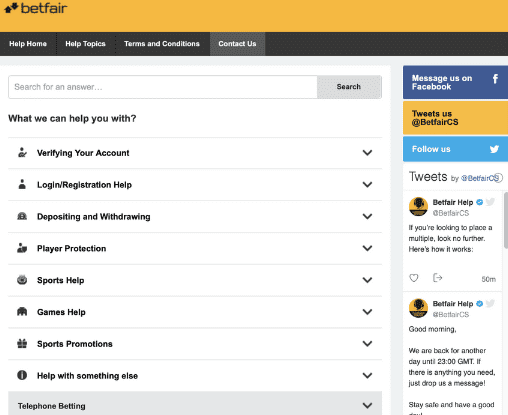This screenshot has height=415, width=508.
Task: Click the Twitter bird icon on Good morning tweet
Action: 490,303
